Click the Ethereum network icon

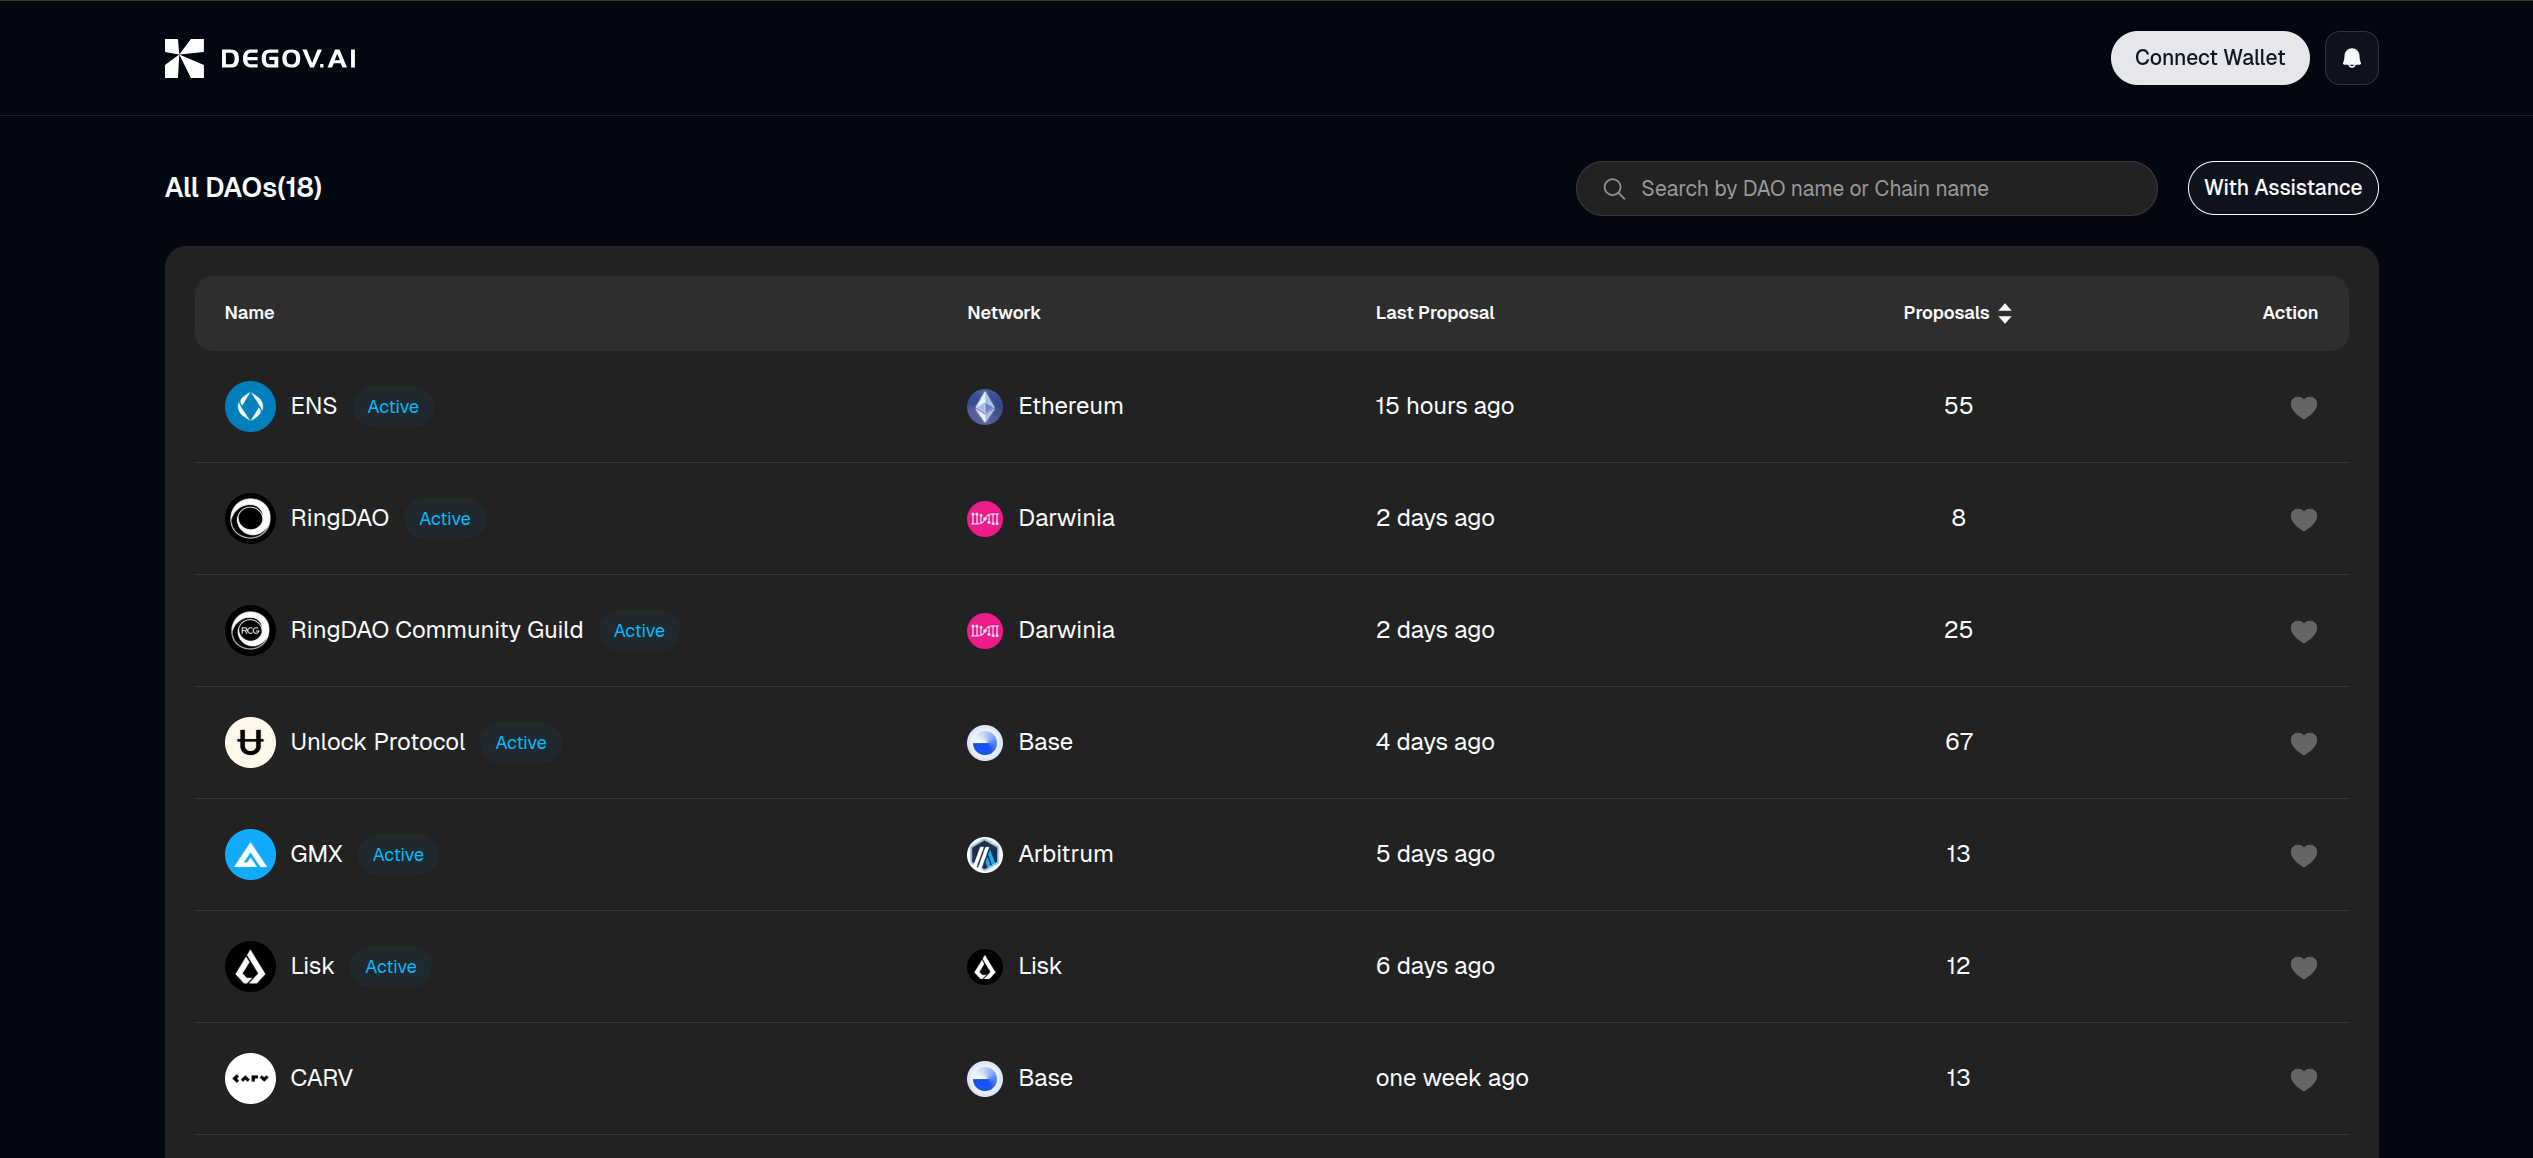984,406
